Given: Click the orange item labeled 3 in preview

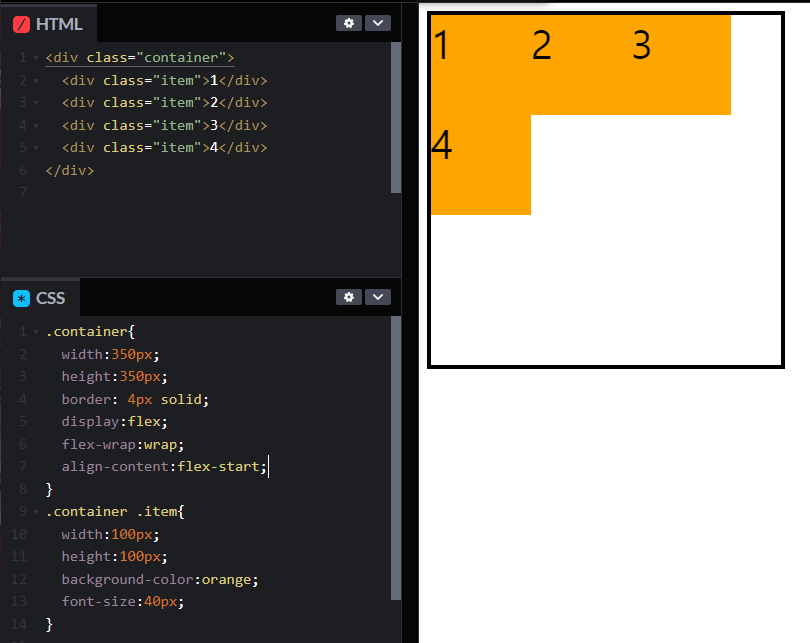Looking at the screenshot, I should 681,65.
